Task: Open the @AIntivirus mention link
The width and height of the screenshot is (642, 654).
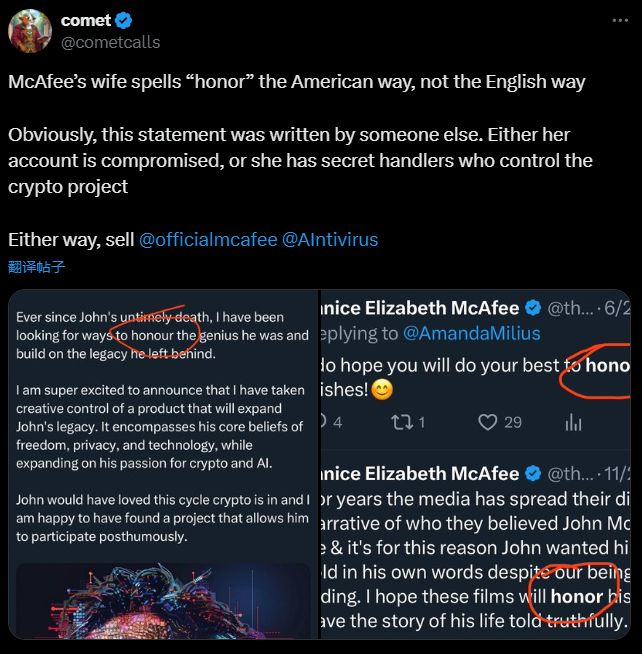Action: point(330,240)
